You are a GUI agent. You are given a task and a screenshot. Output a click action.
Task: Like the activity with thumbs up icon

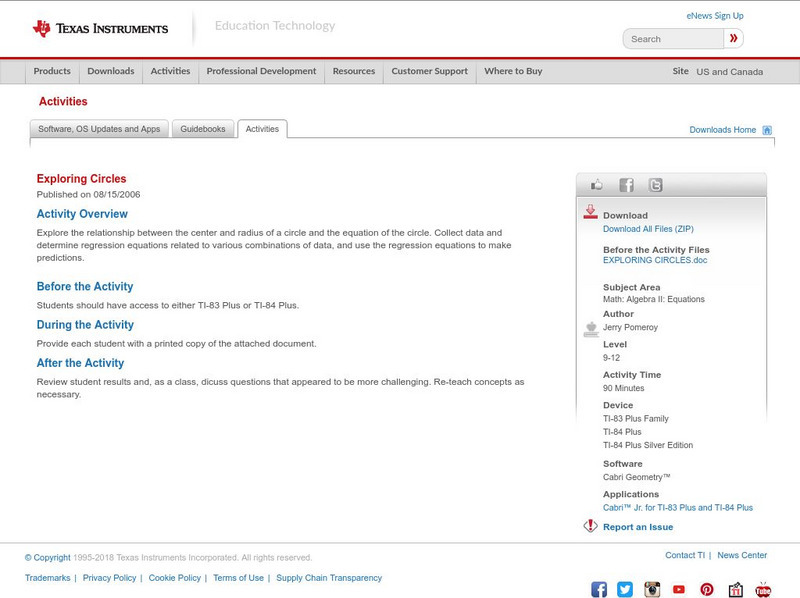coord(596,184)
